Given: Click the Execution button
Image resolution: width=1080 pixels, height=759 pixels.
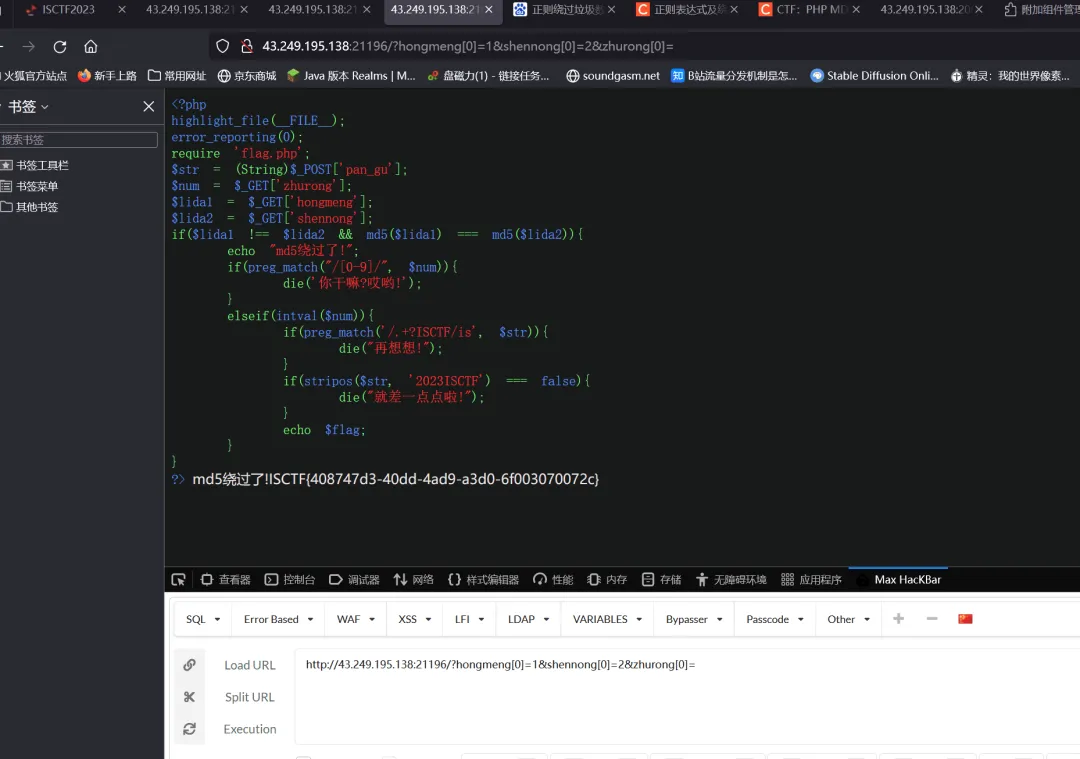Looking at the screenshot, I should coord(249,729).
